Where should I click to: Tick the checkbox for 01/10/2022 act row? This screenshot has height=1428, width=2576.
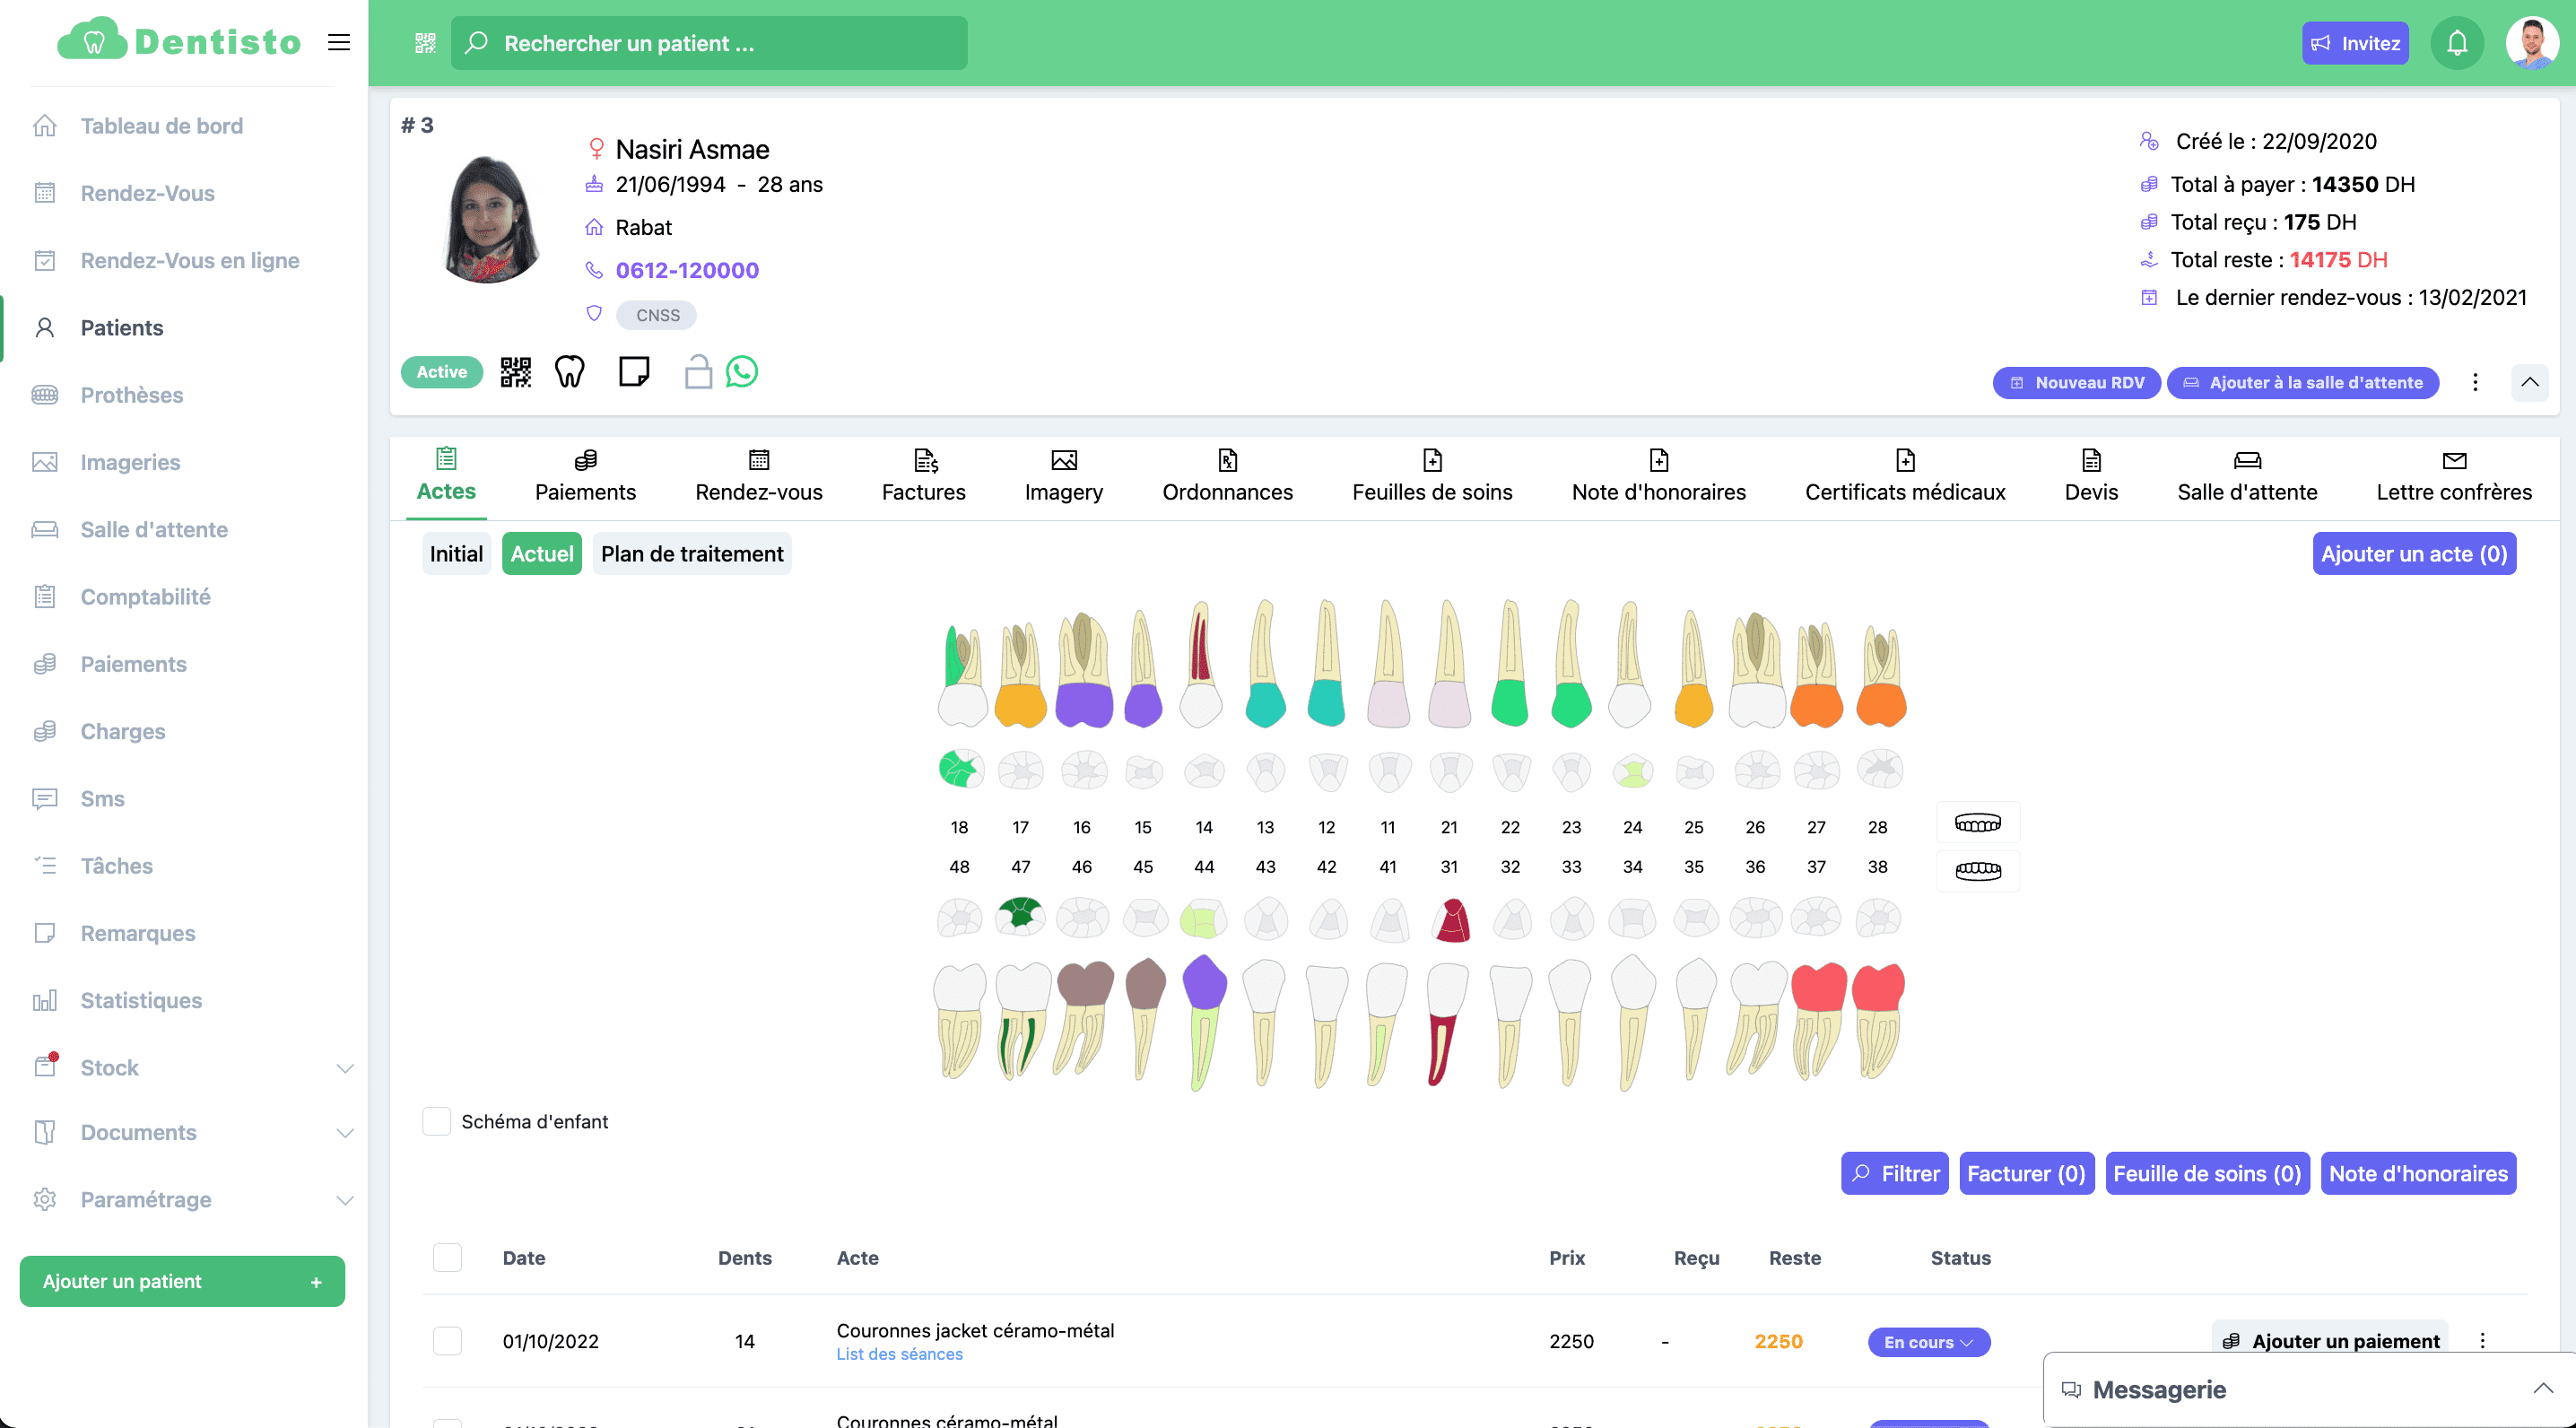[x=447, y=1341]
